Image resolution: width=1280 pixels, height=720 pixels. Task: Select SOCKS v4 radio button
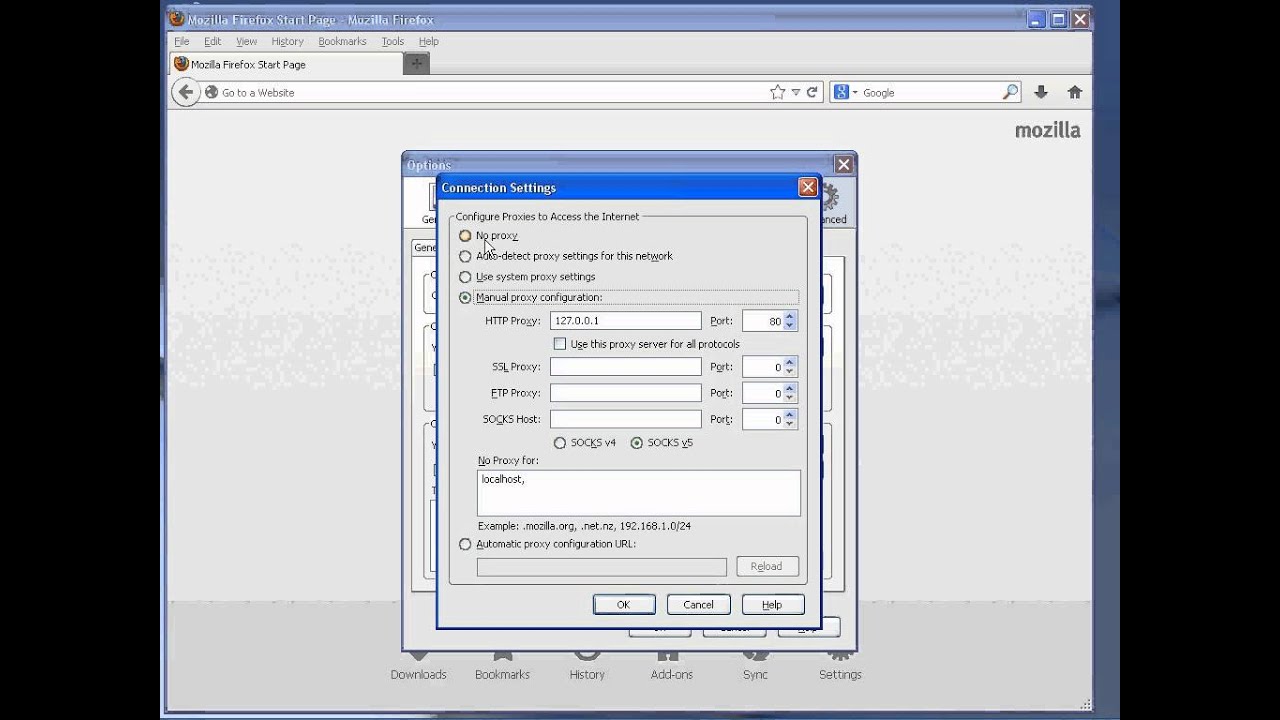point(560,442)
